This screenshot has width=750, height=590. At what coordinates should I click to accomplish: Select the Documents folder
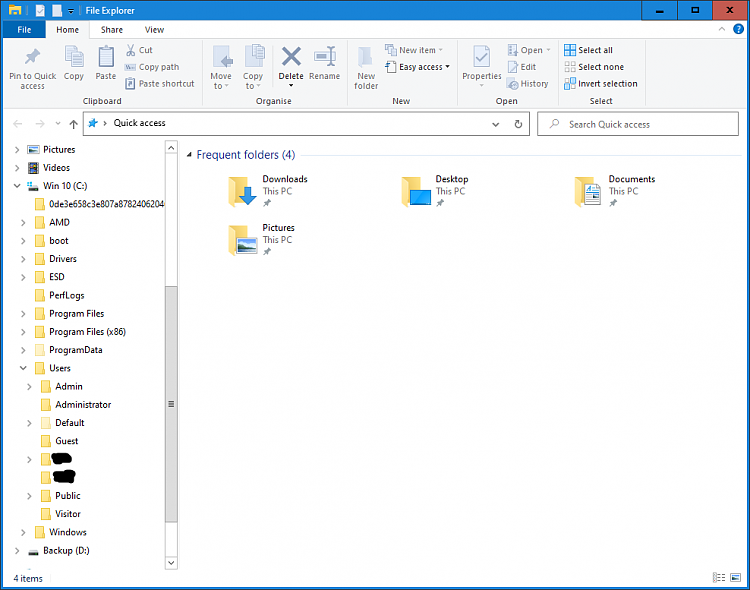(x=614, y=191)
